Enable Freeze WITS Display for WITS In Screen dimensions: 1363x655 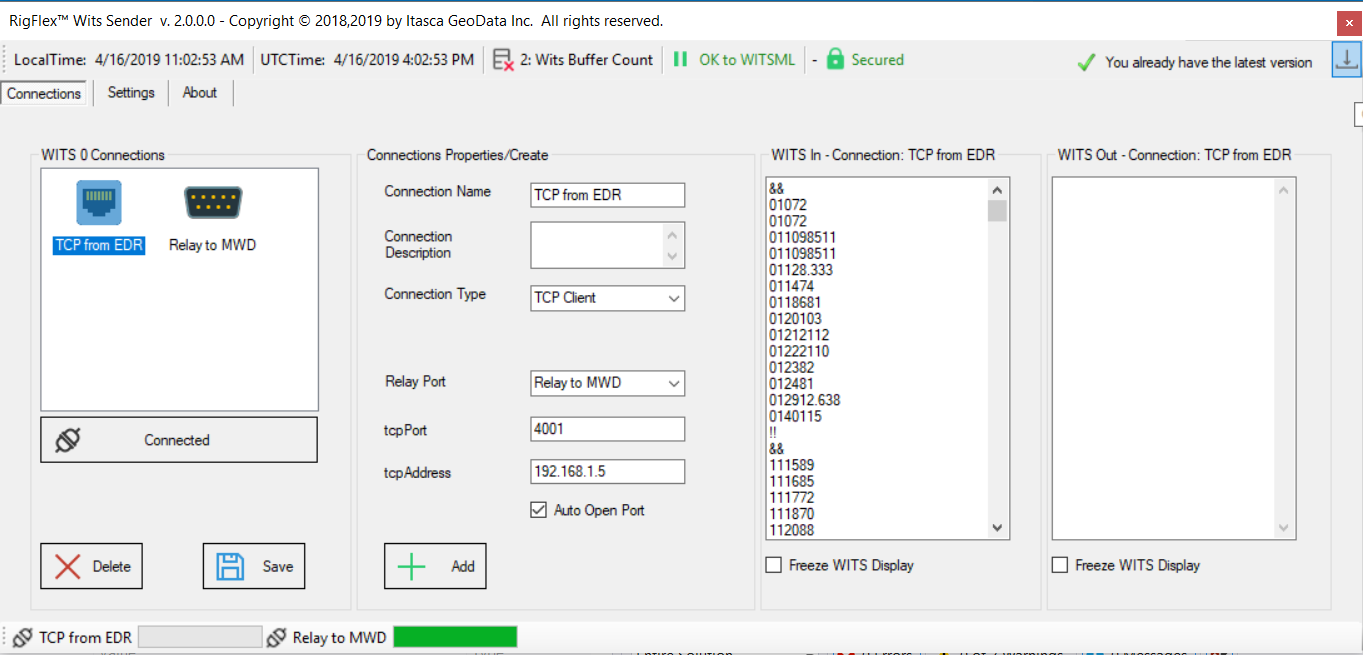tap(774, 566)
